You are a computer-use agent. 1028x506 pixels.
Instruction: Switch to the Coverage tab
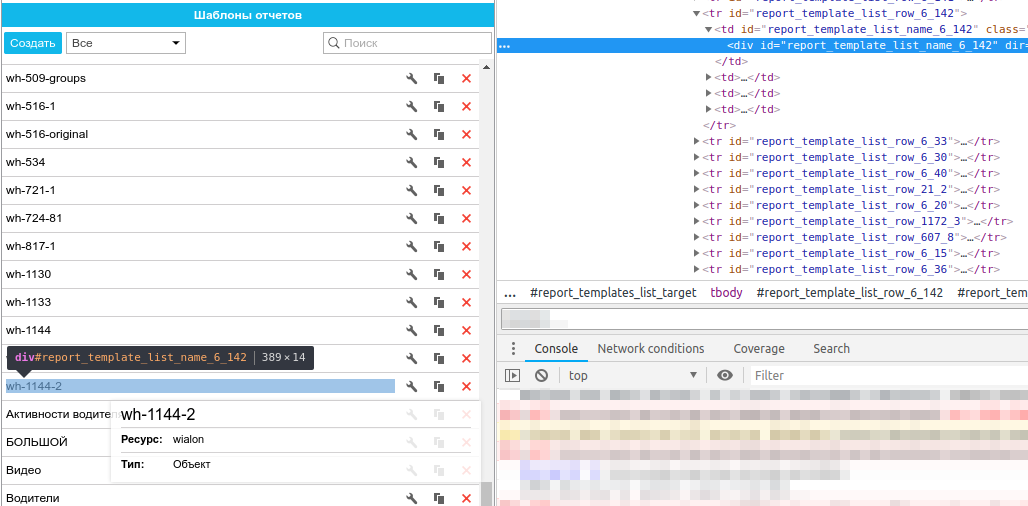[x=759, y=349]
